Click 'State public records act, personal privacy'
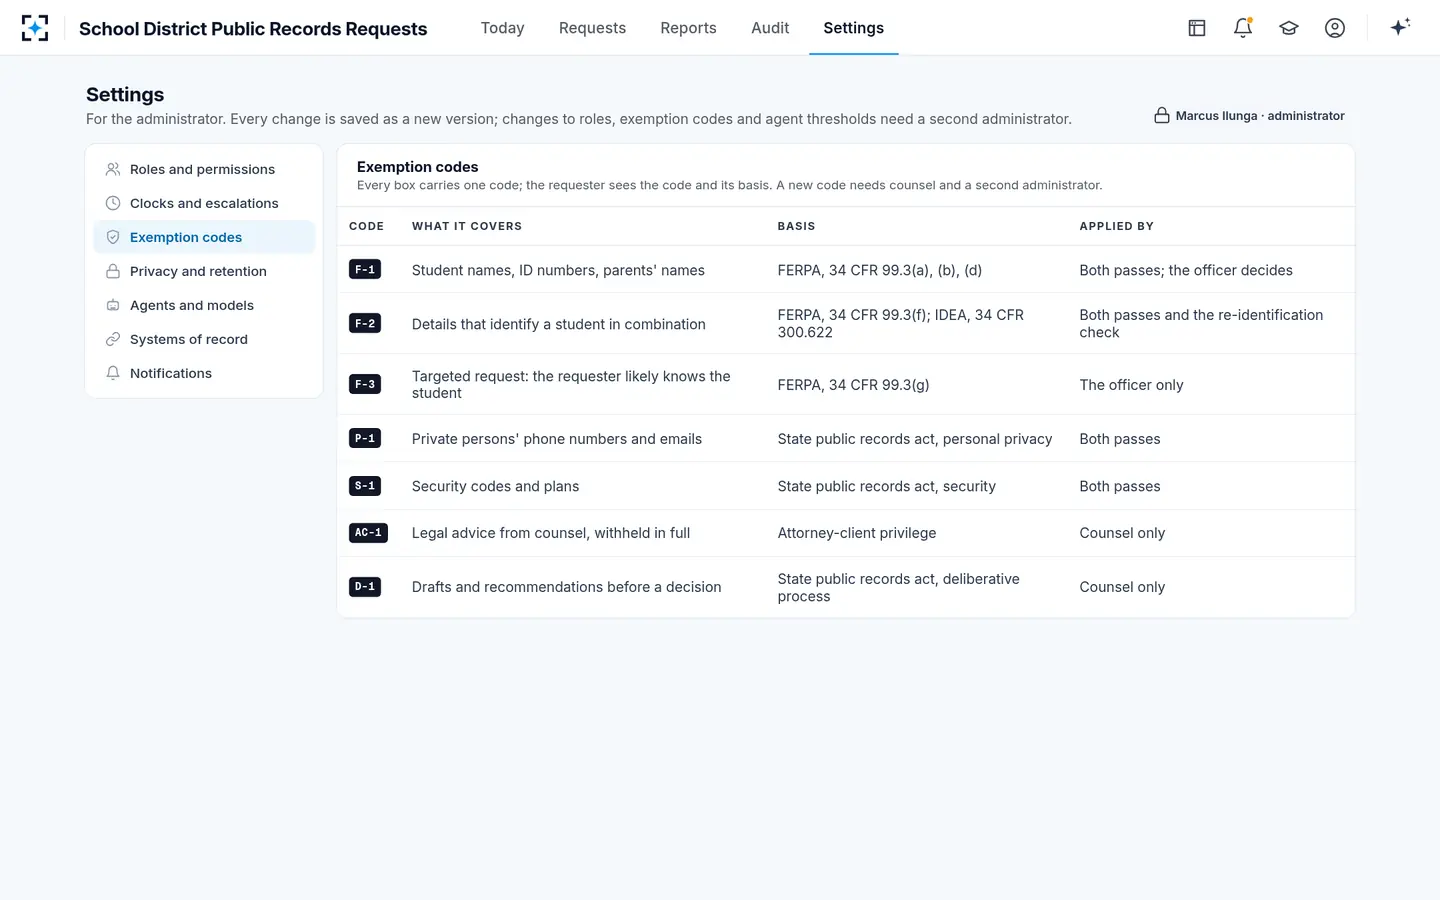 [x=915, y=439]
